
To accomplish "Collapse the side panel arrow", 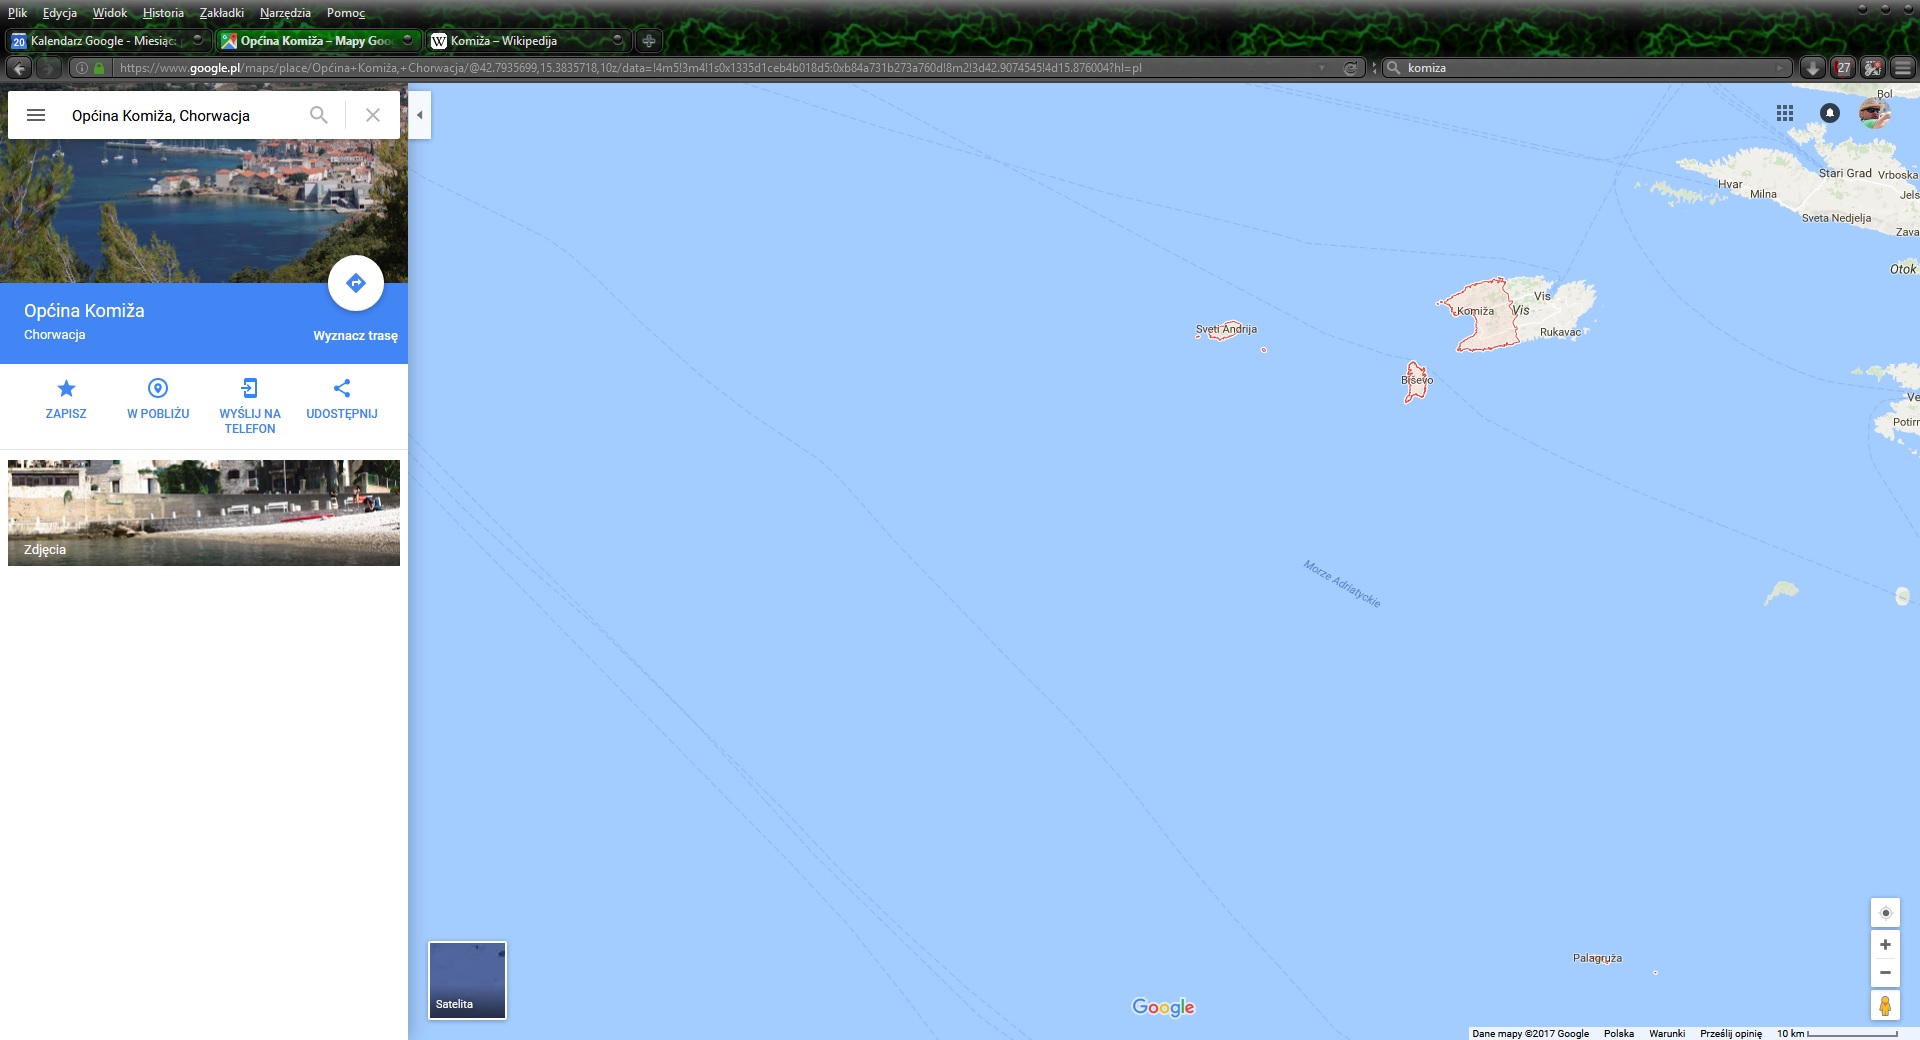I will (x=420, y=115).
